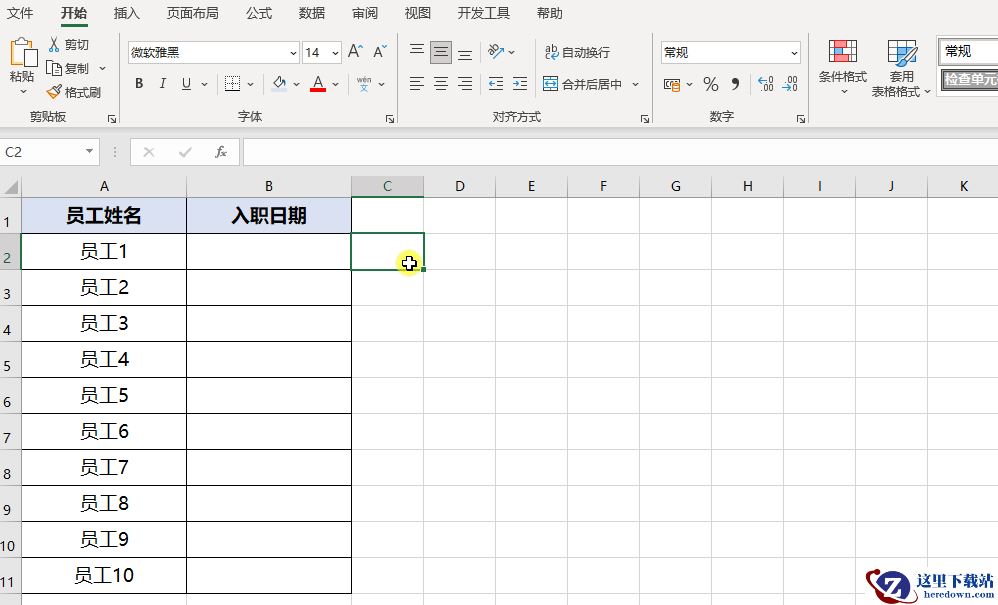Toggle wrap text (自动换行)
This screenshot has width=998, height=605.
[577, 52]
